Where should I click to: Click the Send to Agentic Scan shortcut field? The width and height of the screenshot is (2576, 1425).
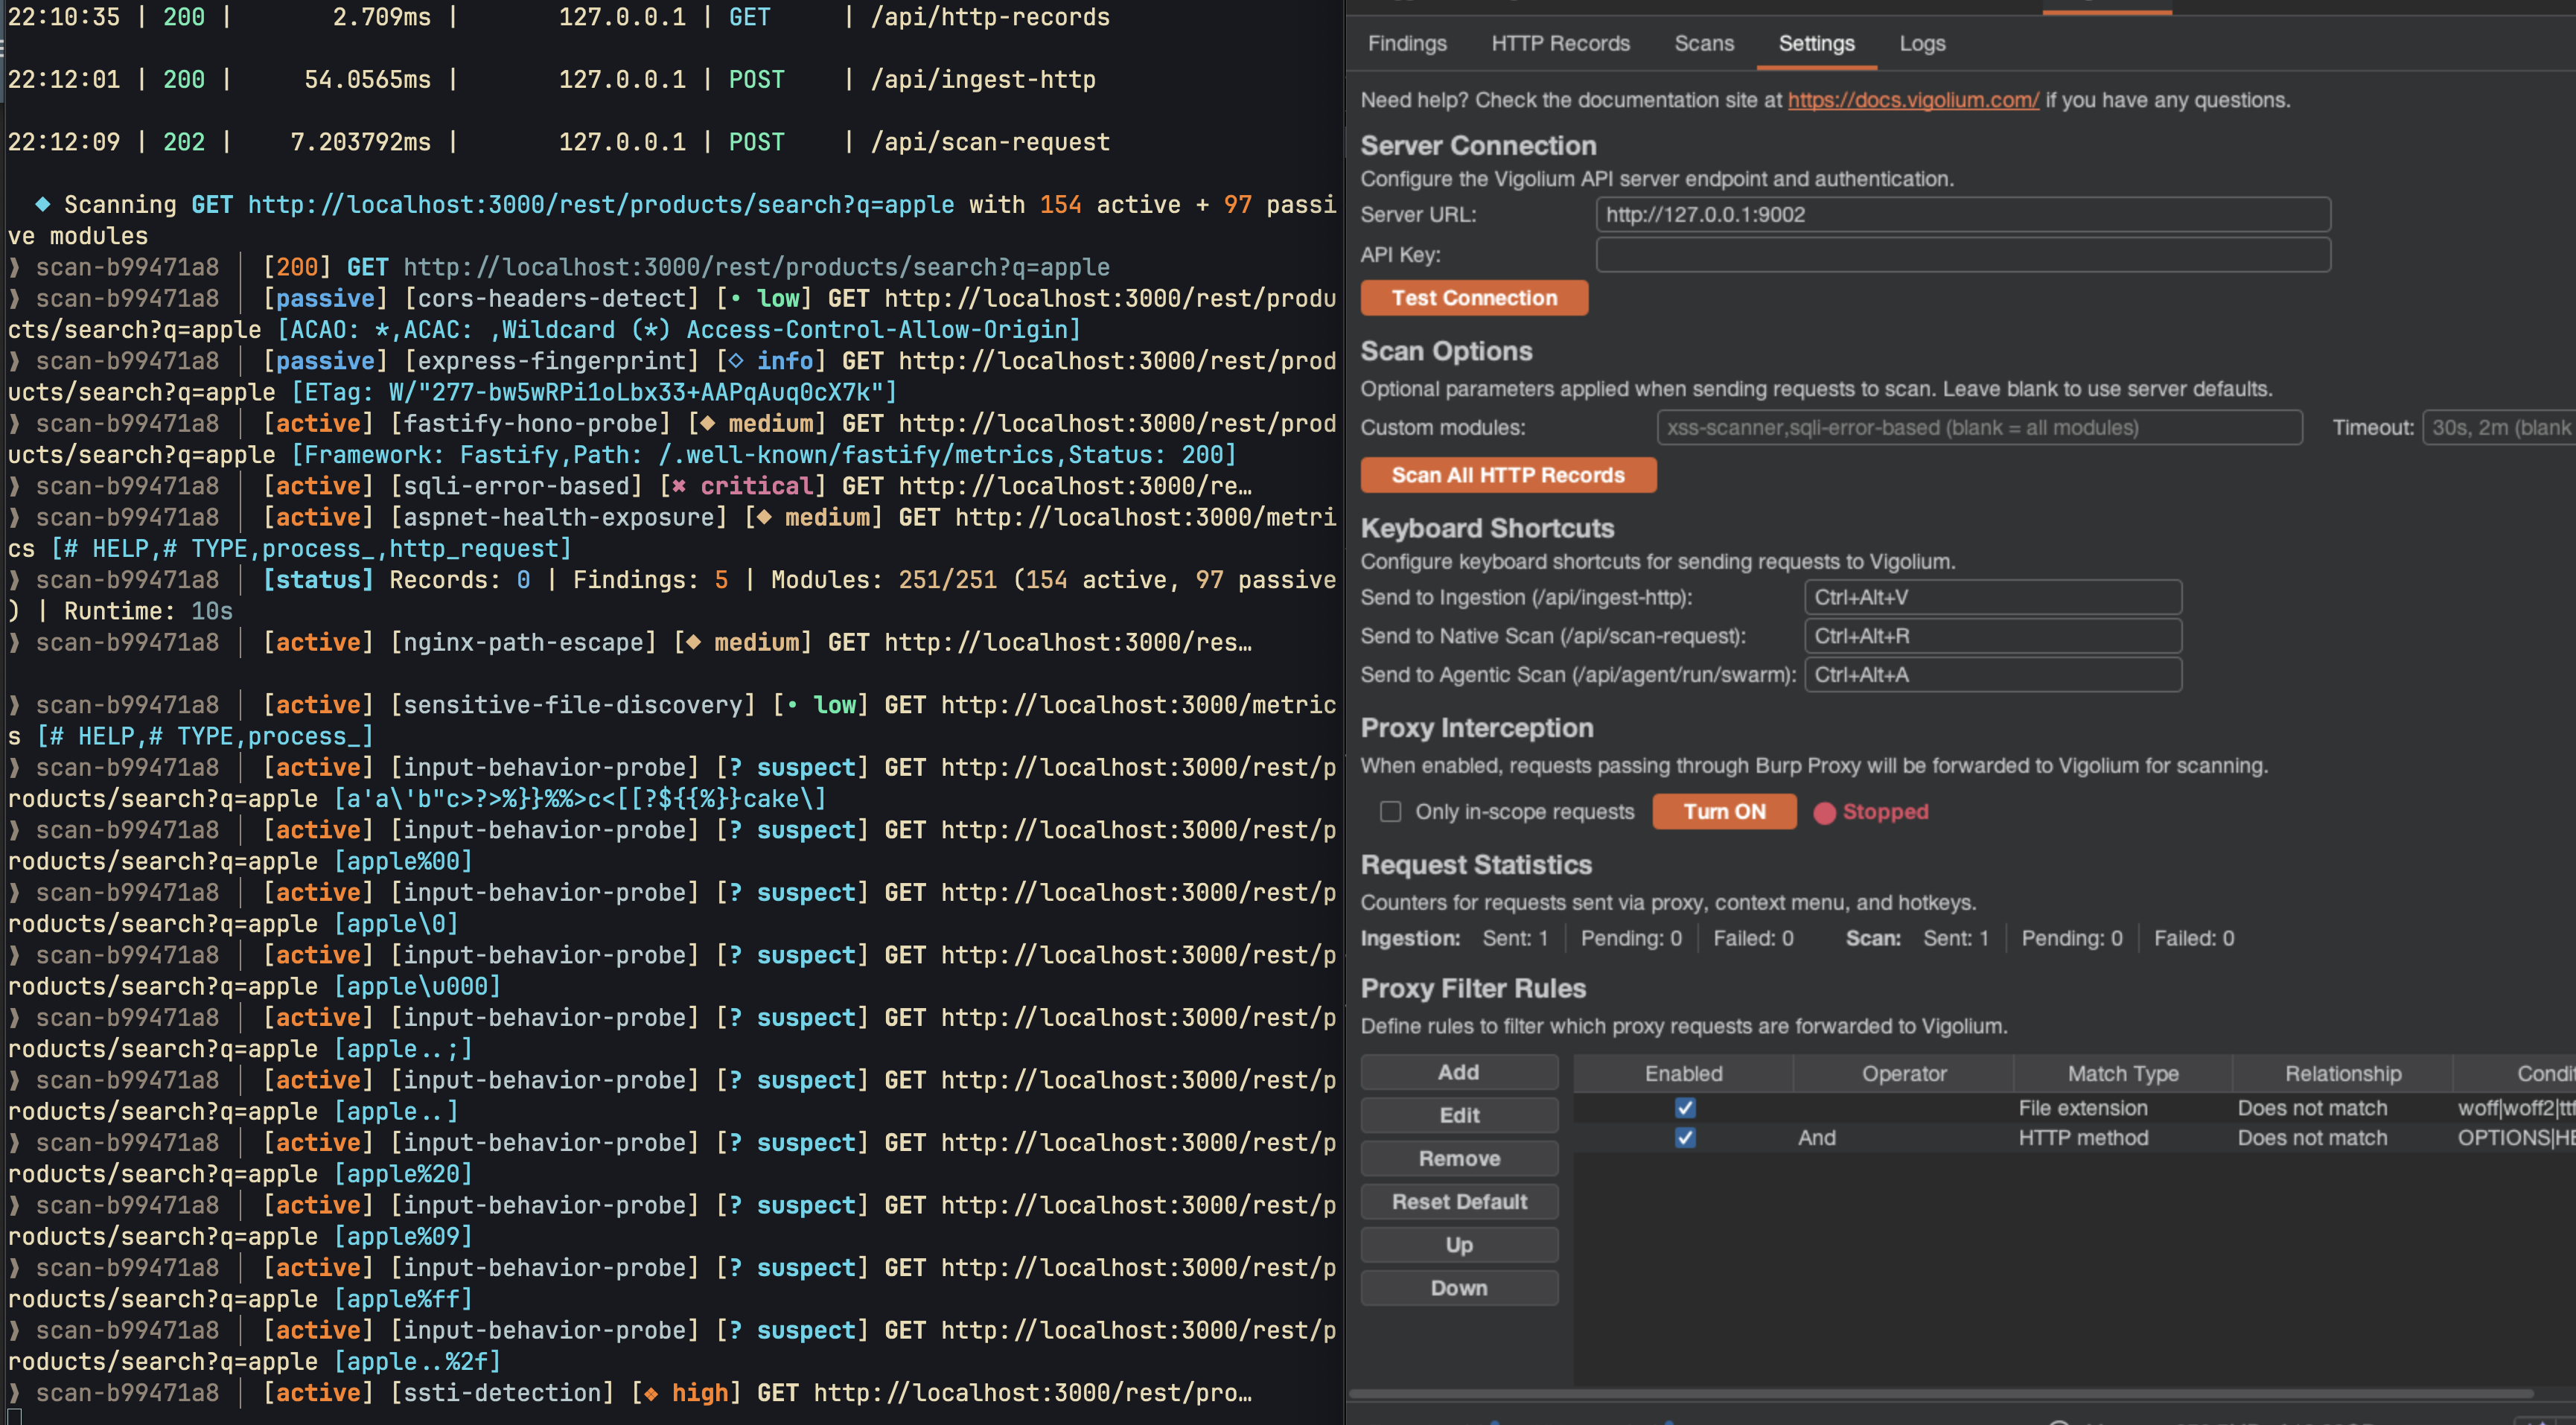tap(1992, 675)
